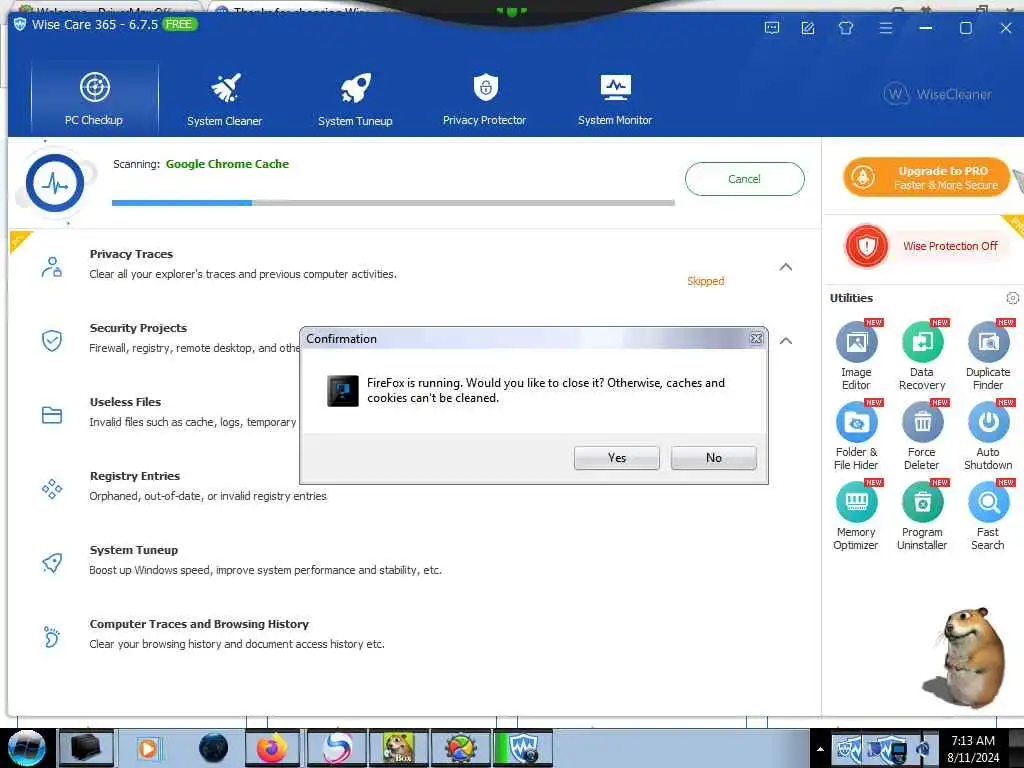This screenshot has height=768, width=1024.
Task: Open the hamburger menu in title bar
Action: (886, 28)
